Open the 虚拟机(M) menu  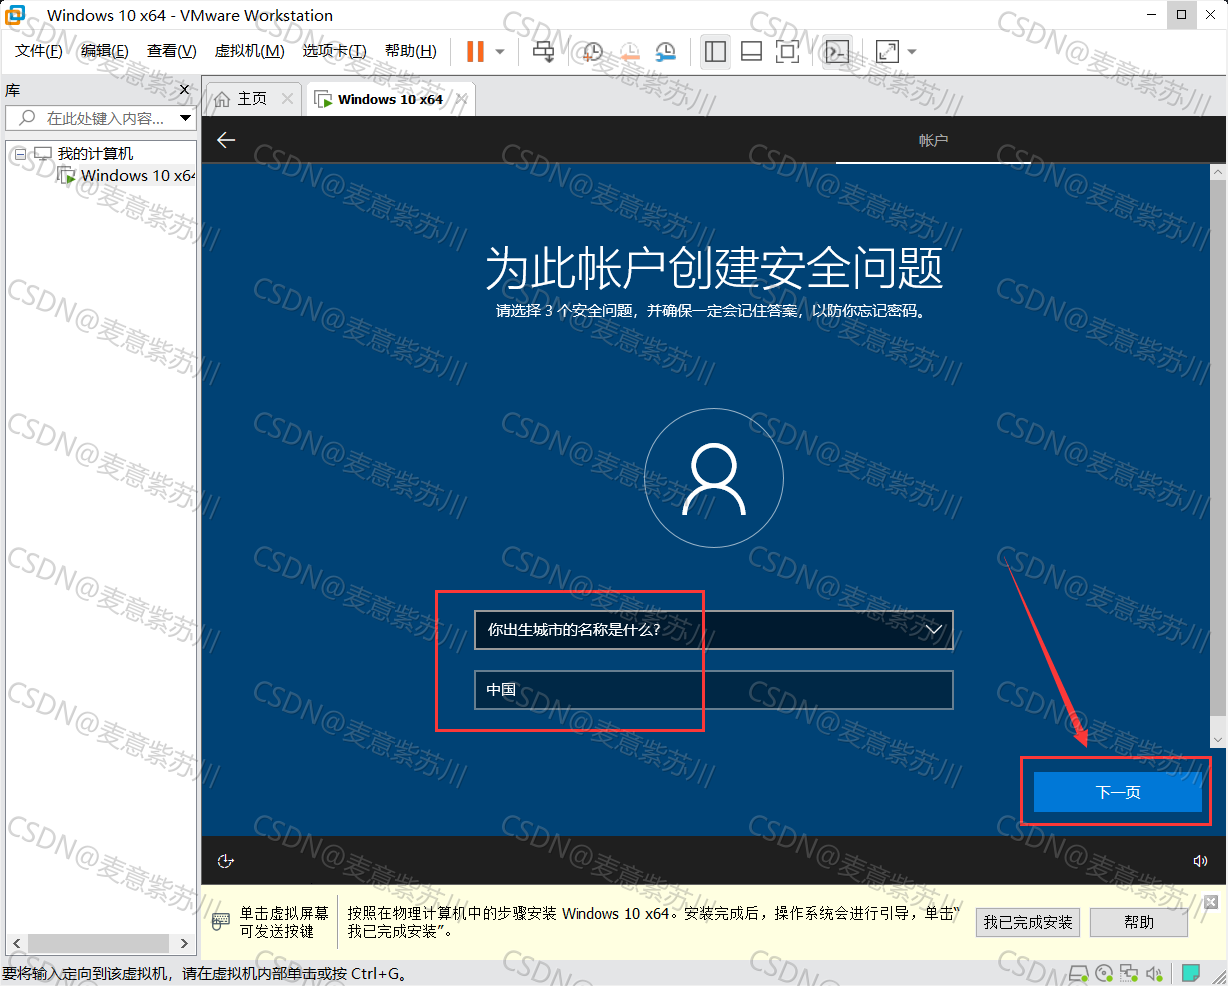click(250, 51)
